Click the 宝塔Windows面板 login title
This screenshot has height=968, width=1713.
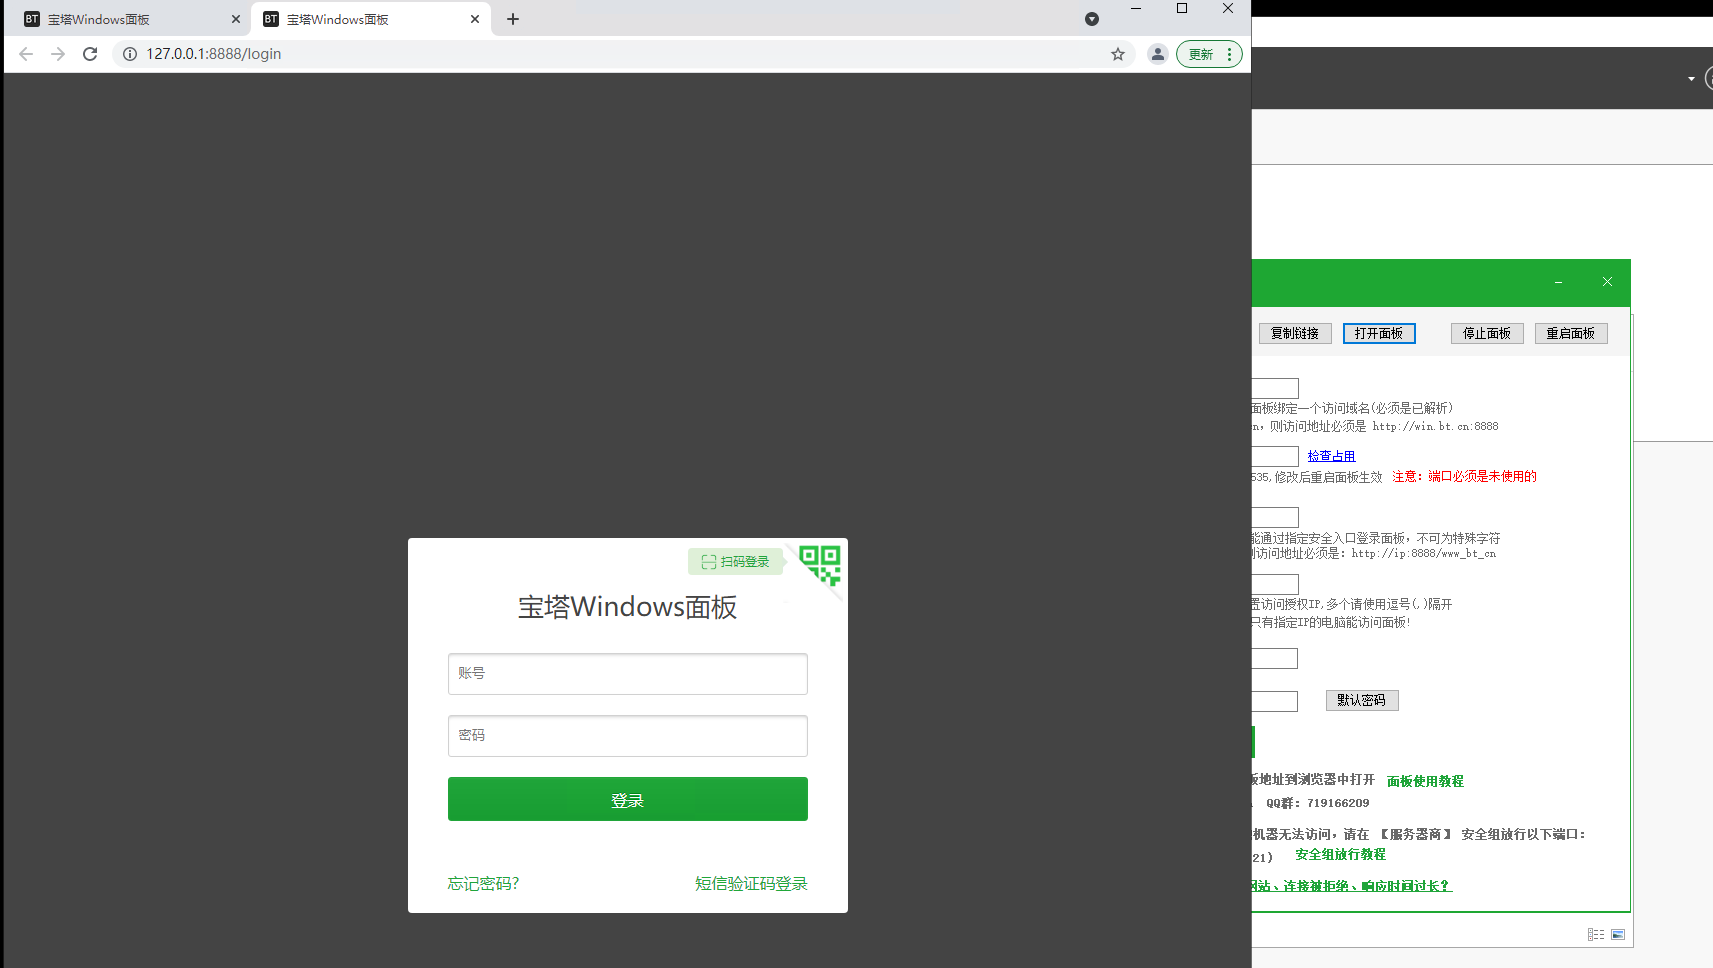[628, 607]
